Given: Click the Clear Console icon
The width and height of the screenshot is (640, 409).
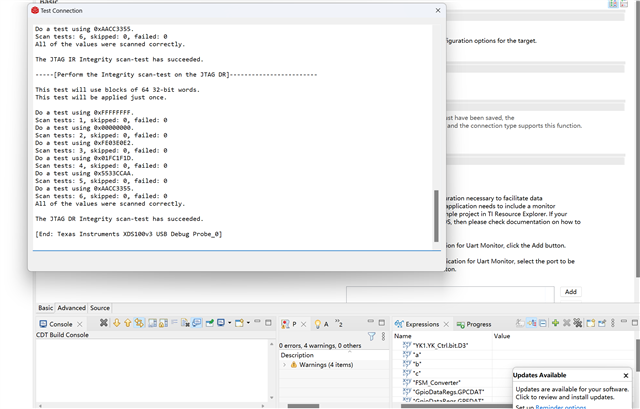Looking at the screenshot, I should pyautogui.click(x=185, y=323).
